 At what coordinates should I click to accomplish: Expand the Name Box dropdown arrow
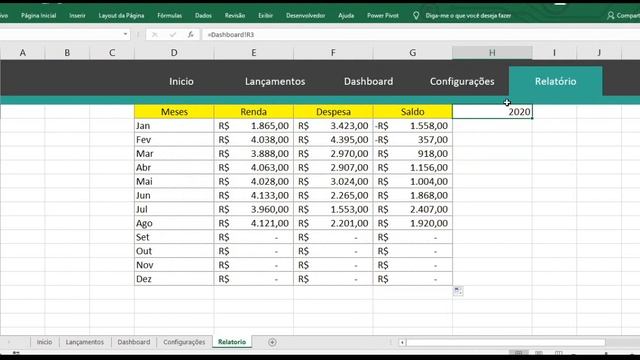(x=125, y=34)
